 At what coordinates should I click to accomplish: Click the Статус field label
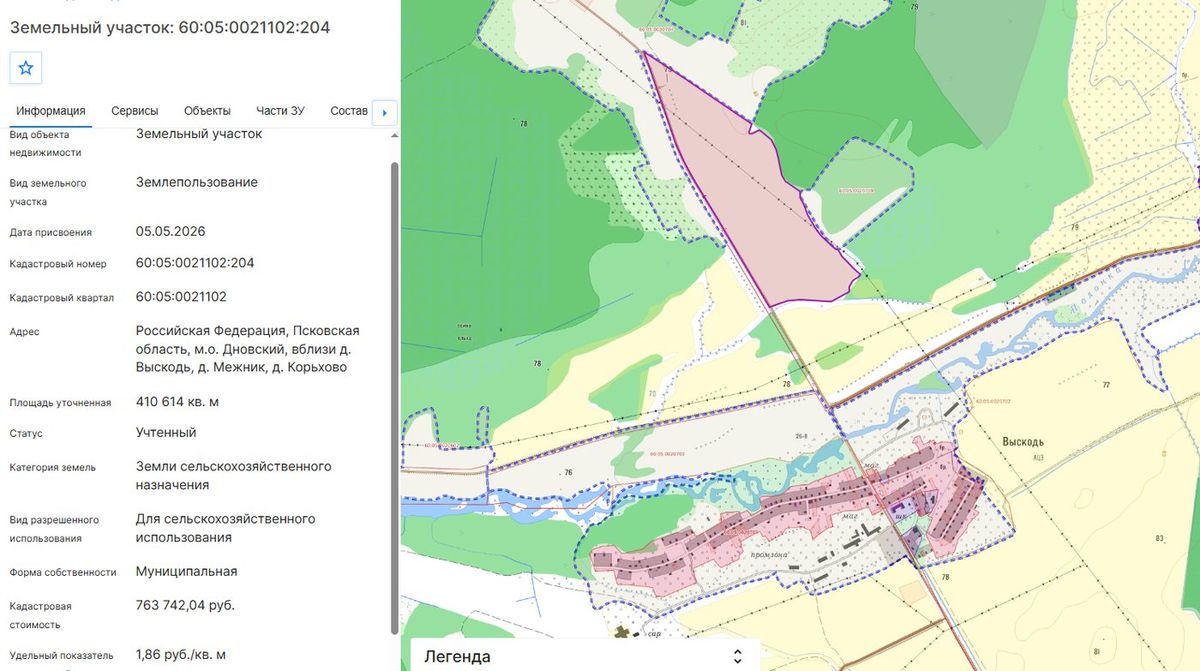click(x=26, y=434)
